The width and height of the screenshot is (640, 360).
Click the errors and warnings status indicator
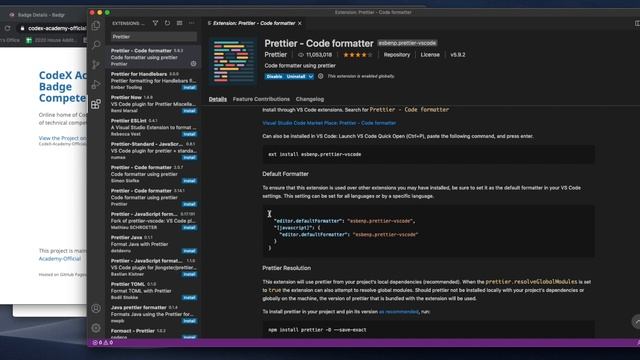tap(103, 342)
